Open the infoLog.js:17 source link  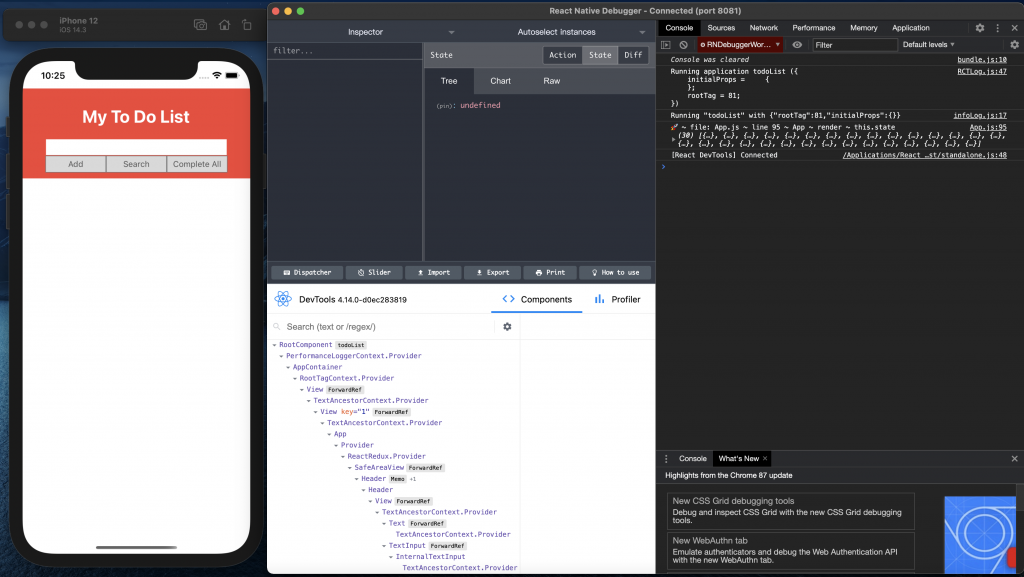coord(980,116)
